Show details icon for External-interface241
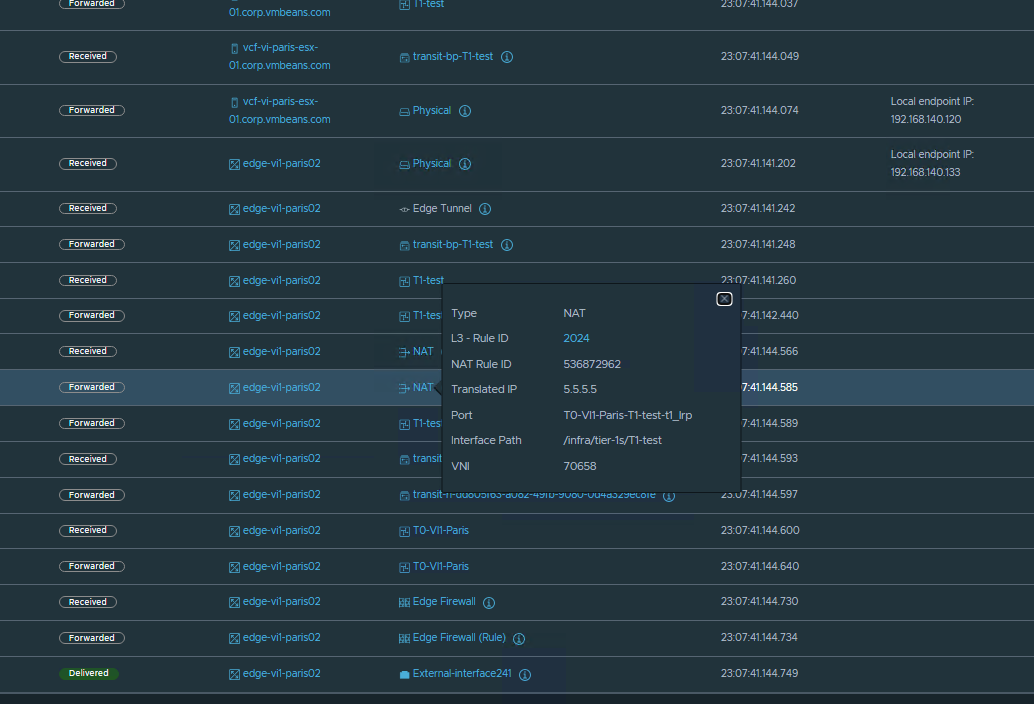Screen dimensions: 1034x704 (525, 674)
